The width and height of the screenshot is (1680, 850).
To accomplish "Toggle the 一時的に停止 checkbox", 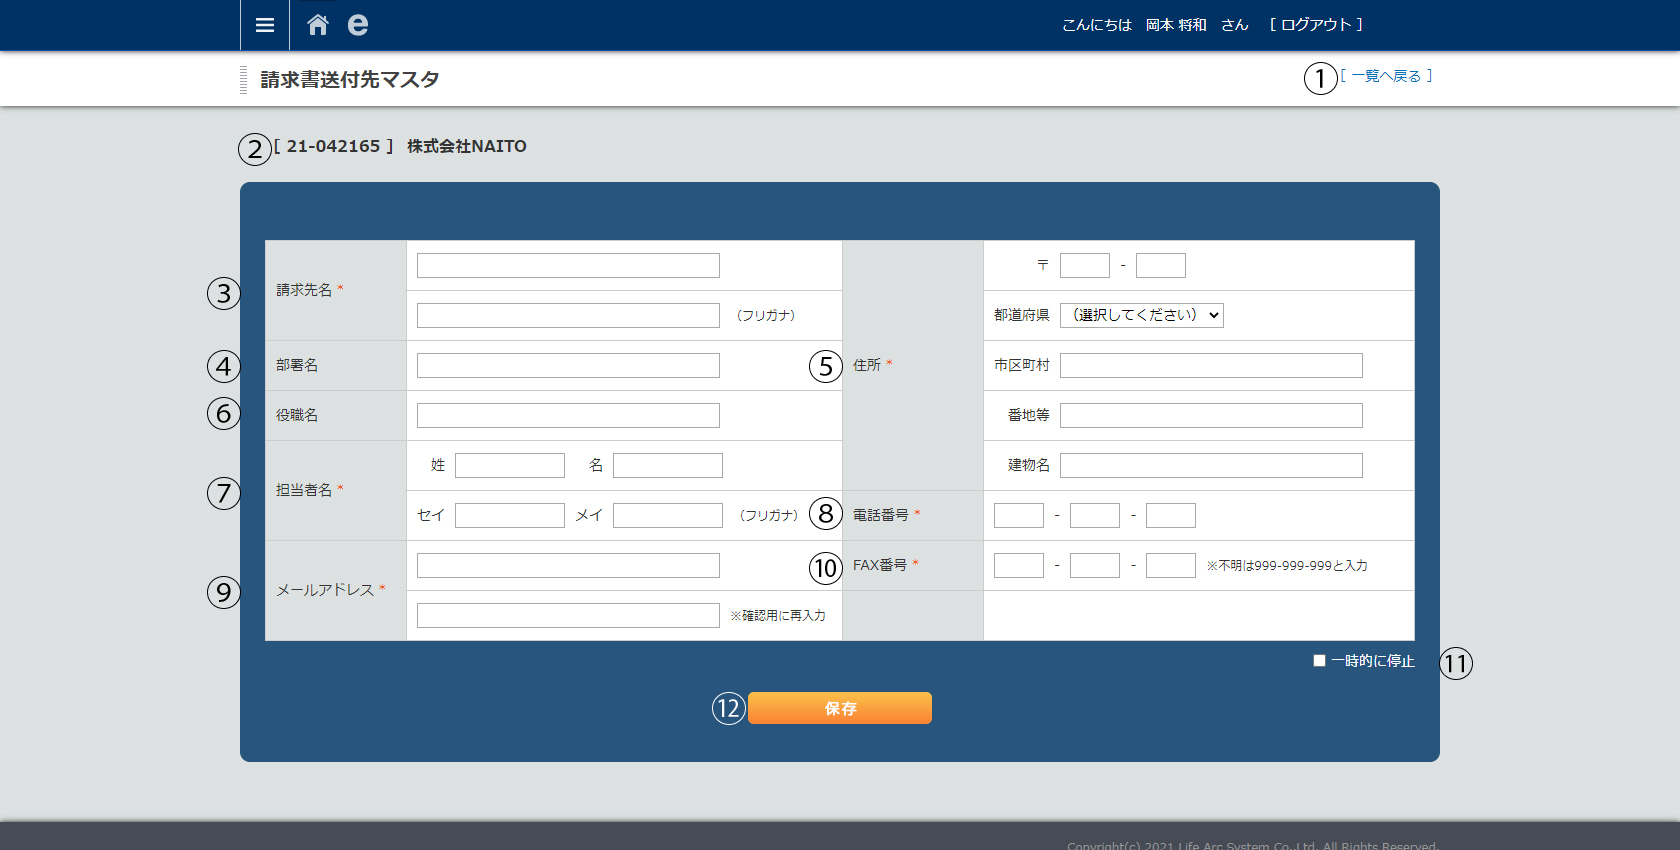I will click(1319, 661).
